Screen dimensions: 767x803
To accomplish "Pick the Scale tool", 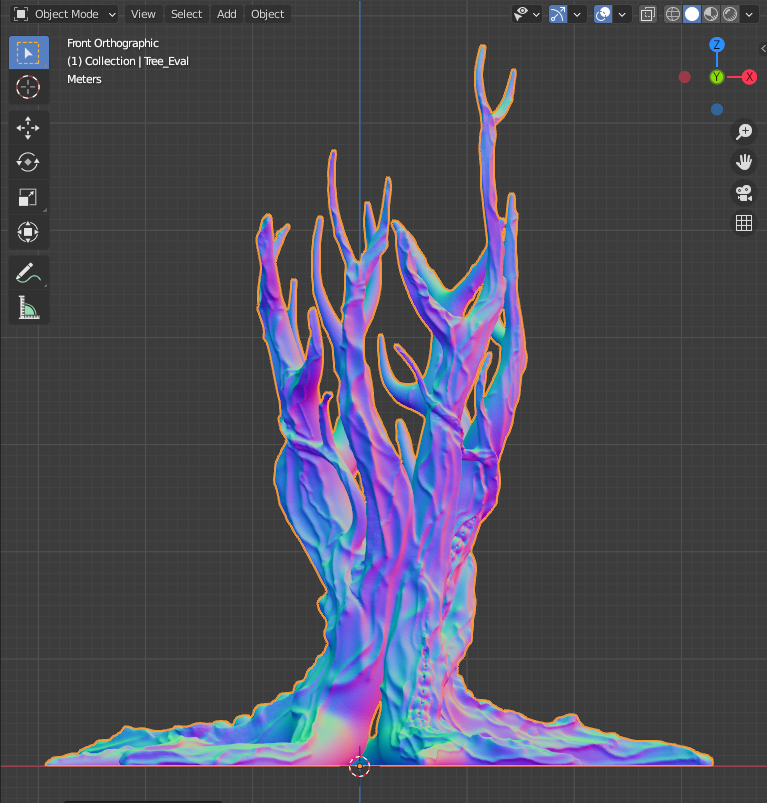I will point(28,197).
